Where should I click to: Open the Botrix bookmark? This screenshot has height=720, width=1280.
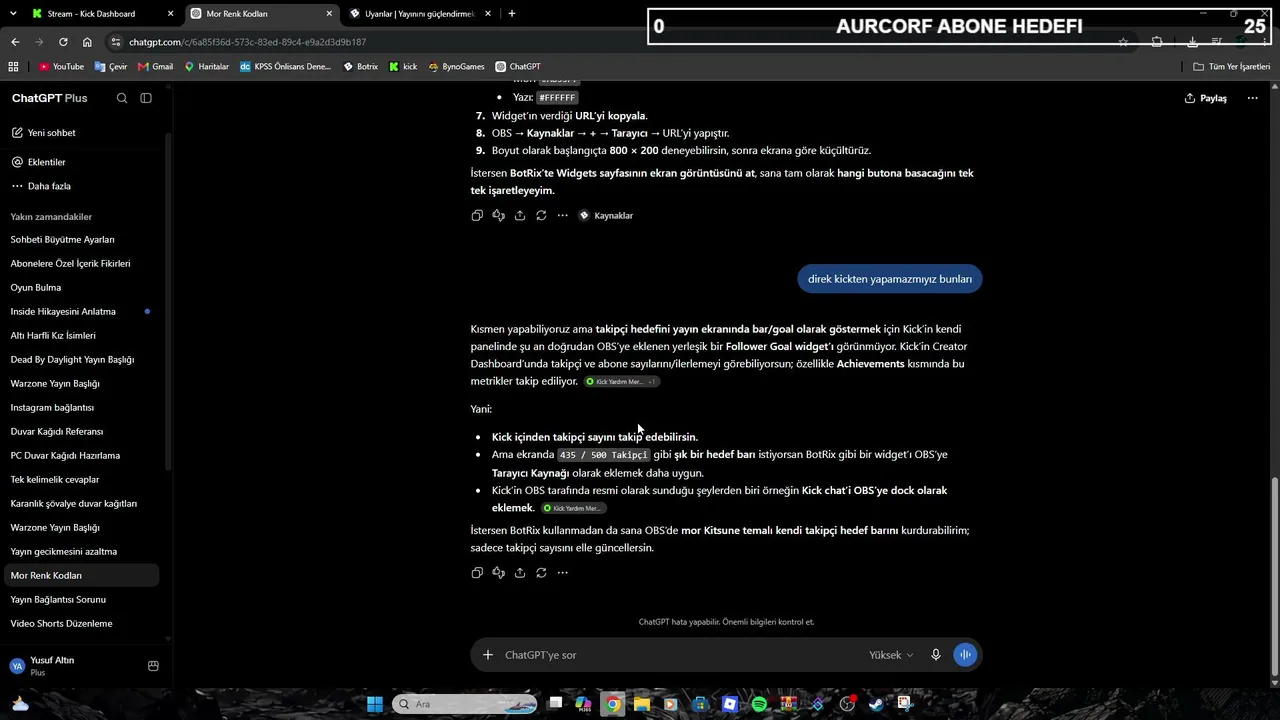[360, 67]
